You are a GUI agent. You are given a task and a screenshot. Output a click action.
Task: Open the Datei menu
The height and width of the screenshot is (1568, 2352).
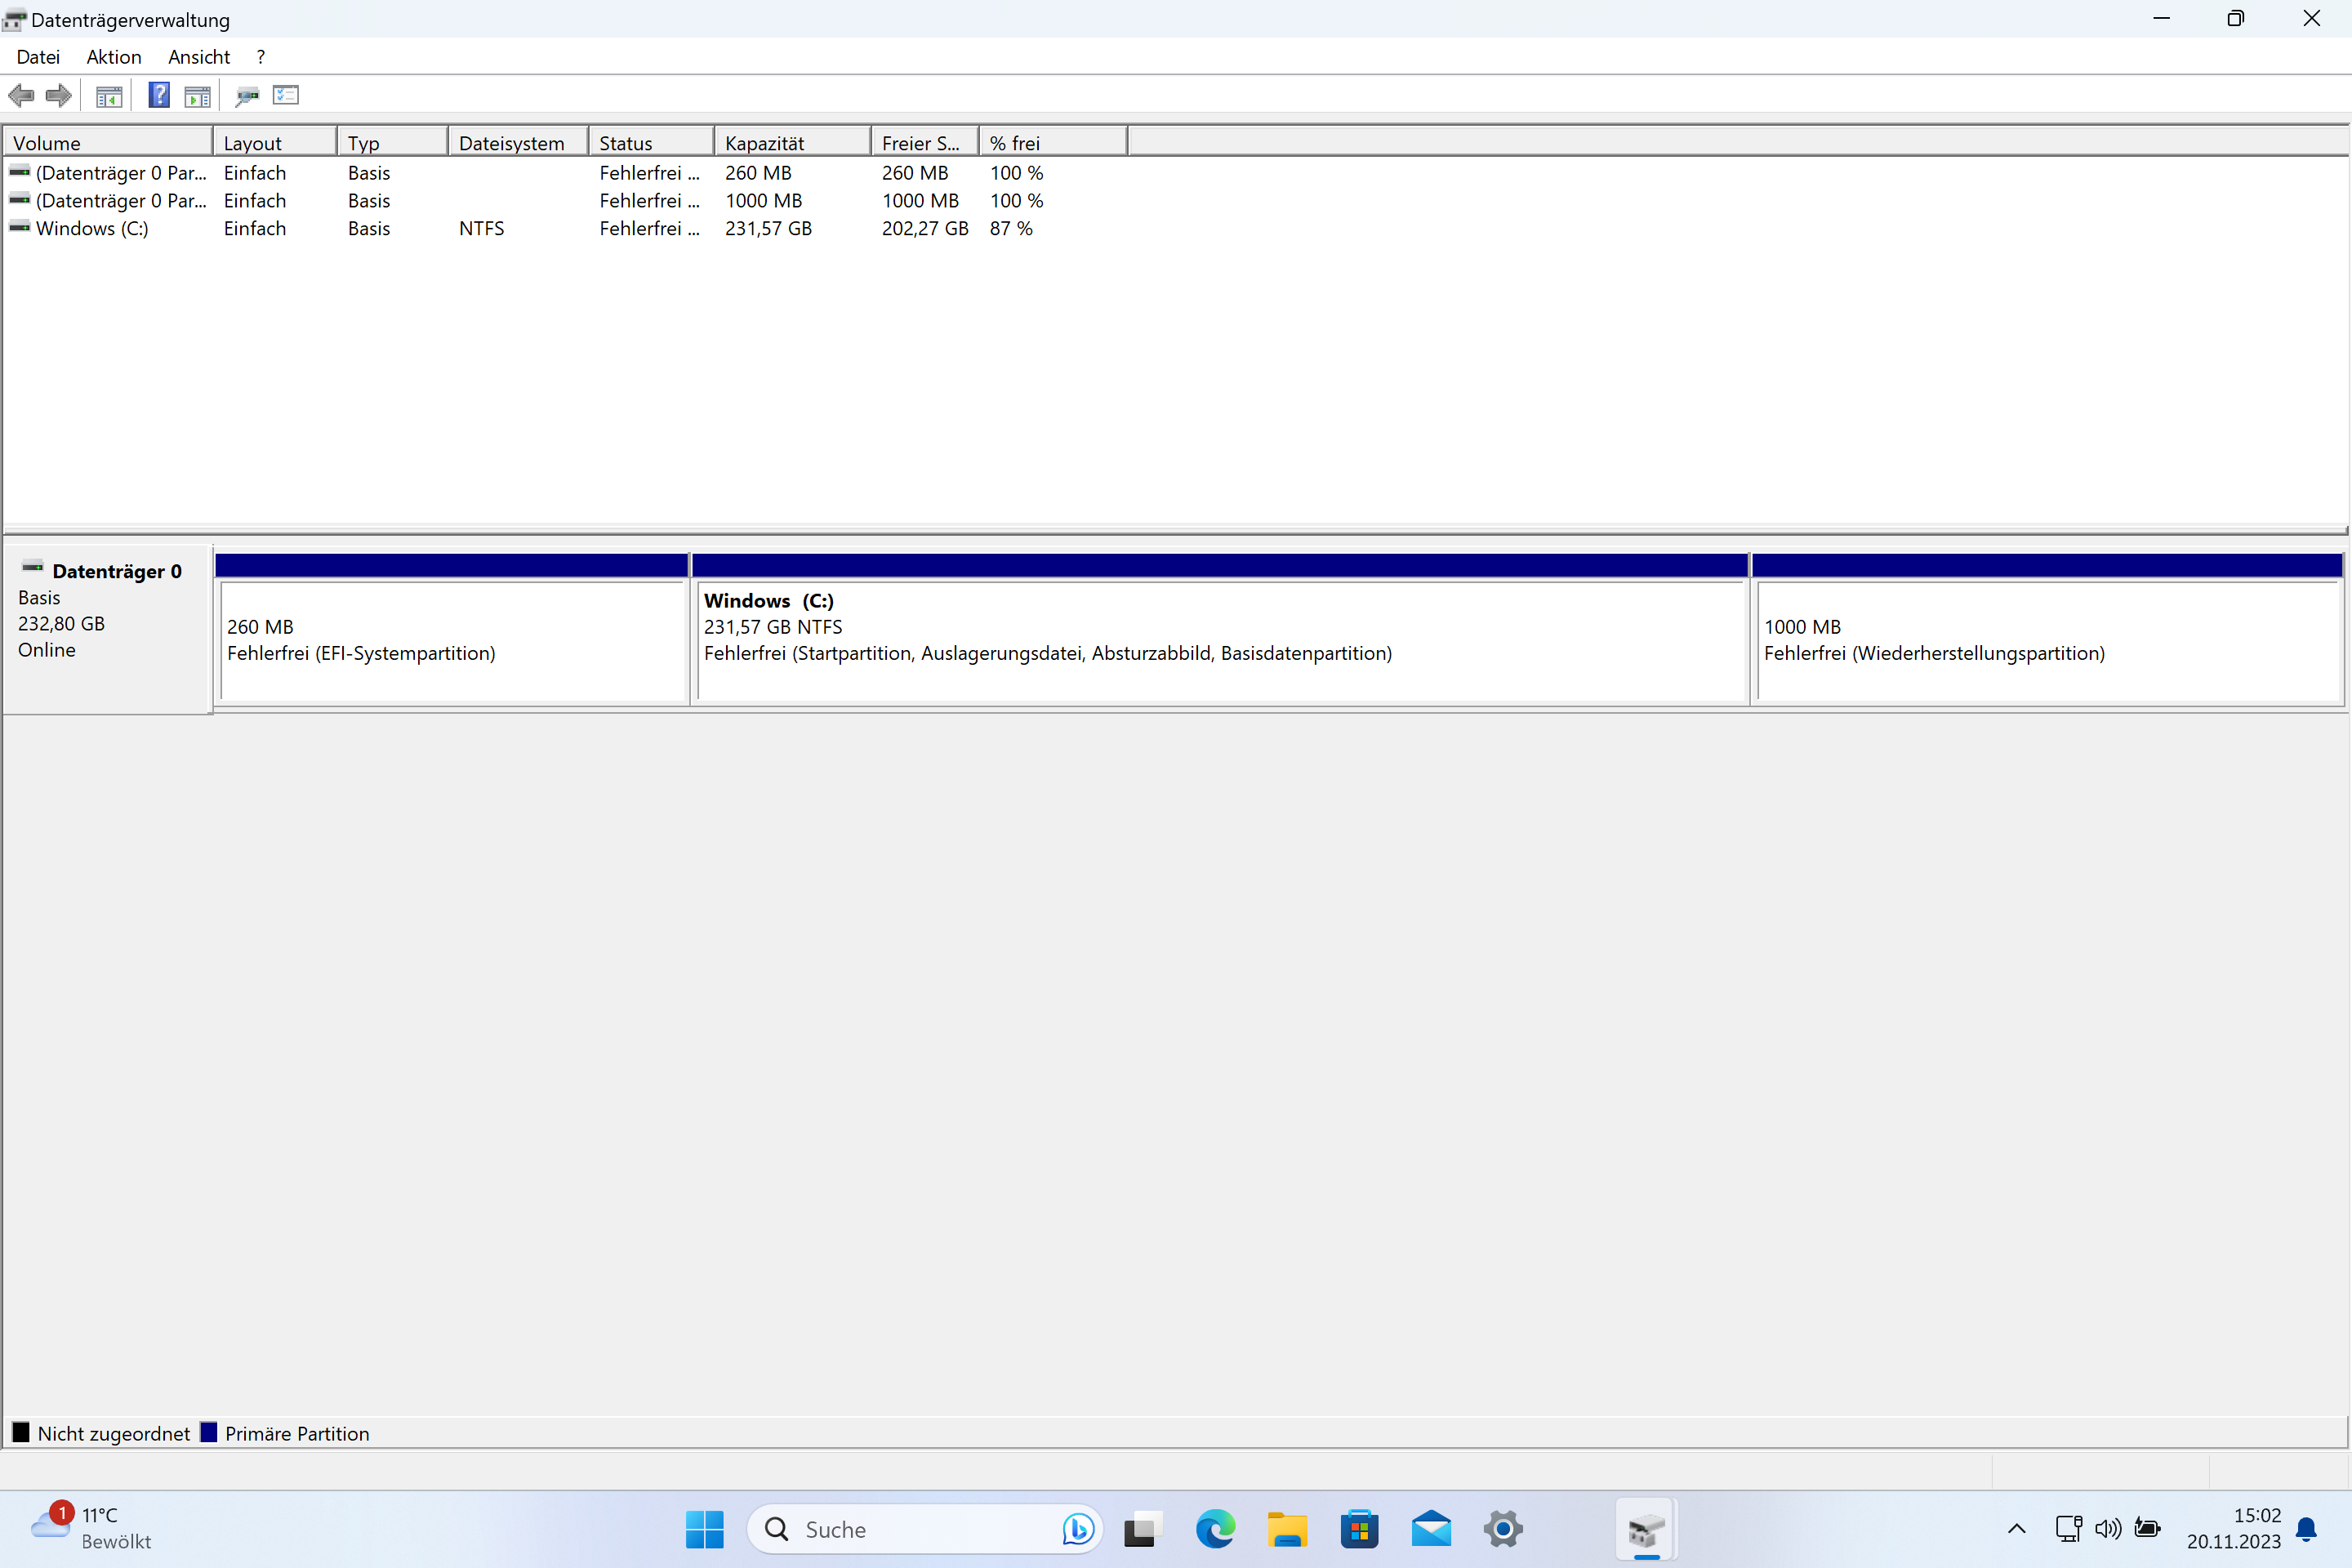click(x=38, y=57)
